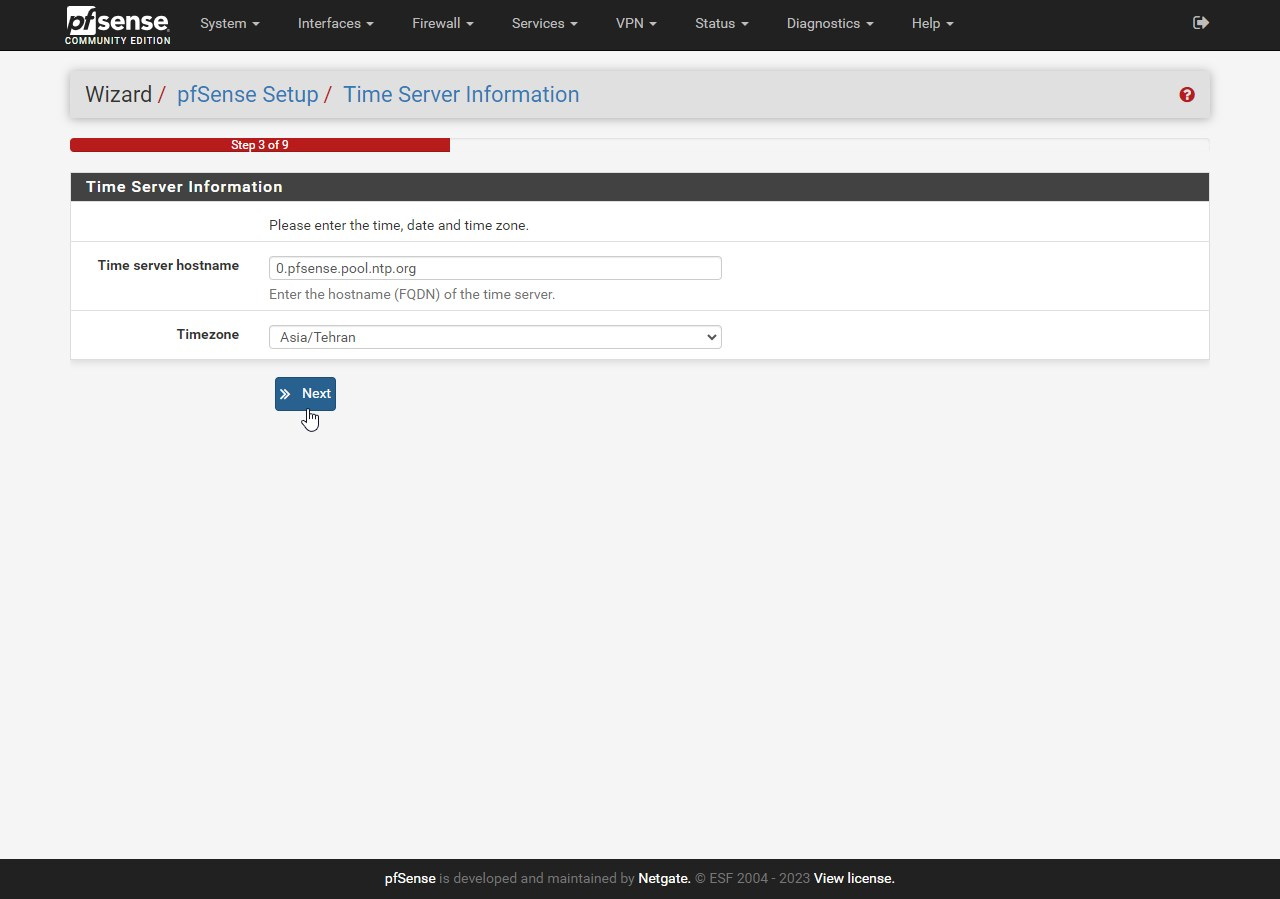
Task: Click the 'Enter the hostname (FQDN)' help text
Action: coord(412,295)
